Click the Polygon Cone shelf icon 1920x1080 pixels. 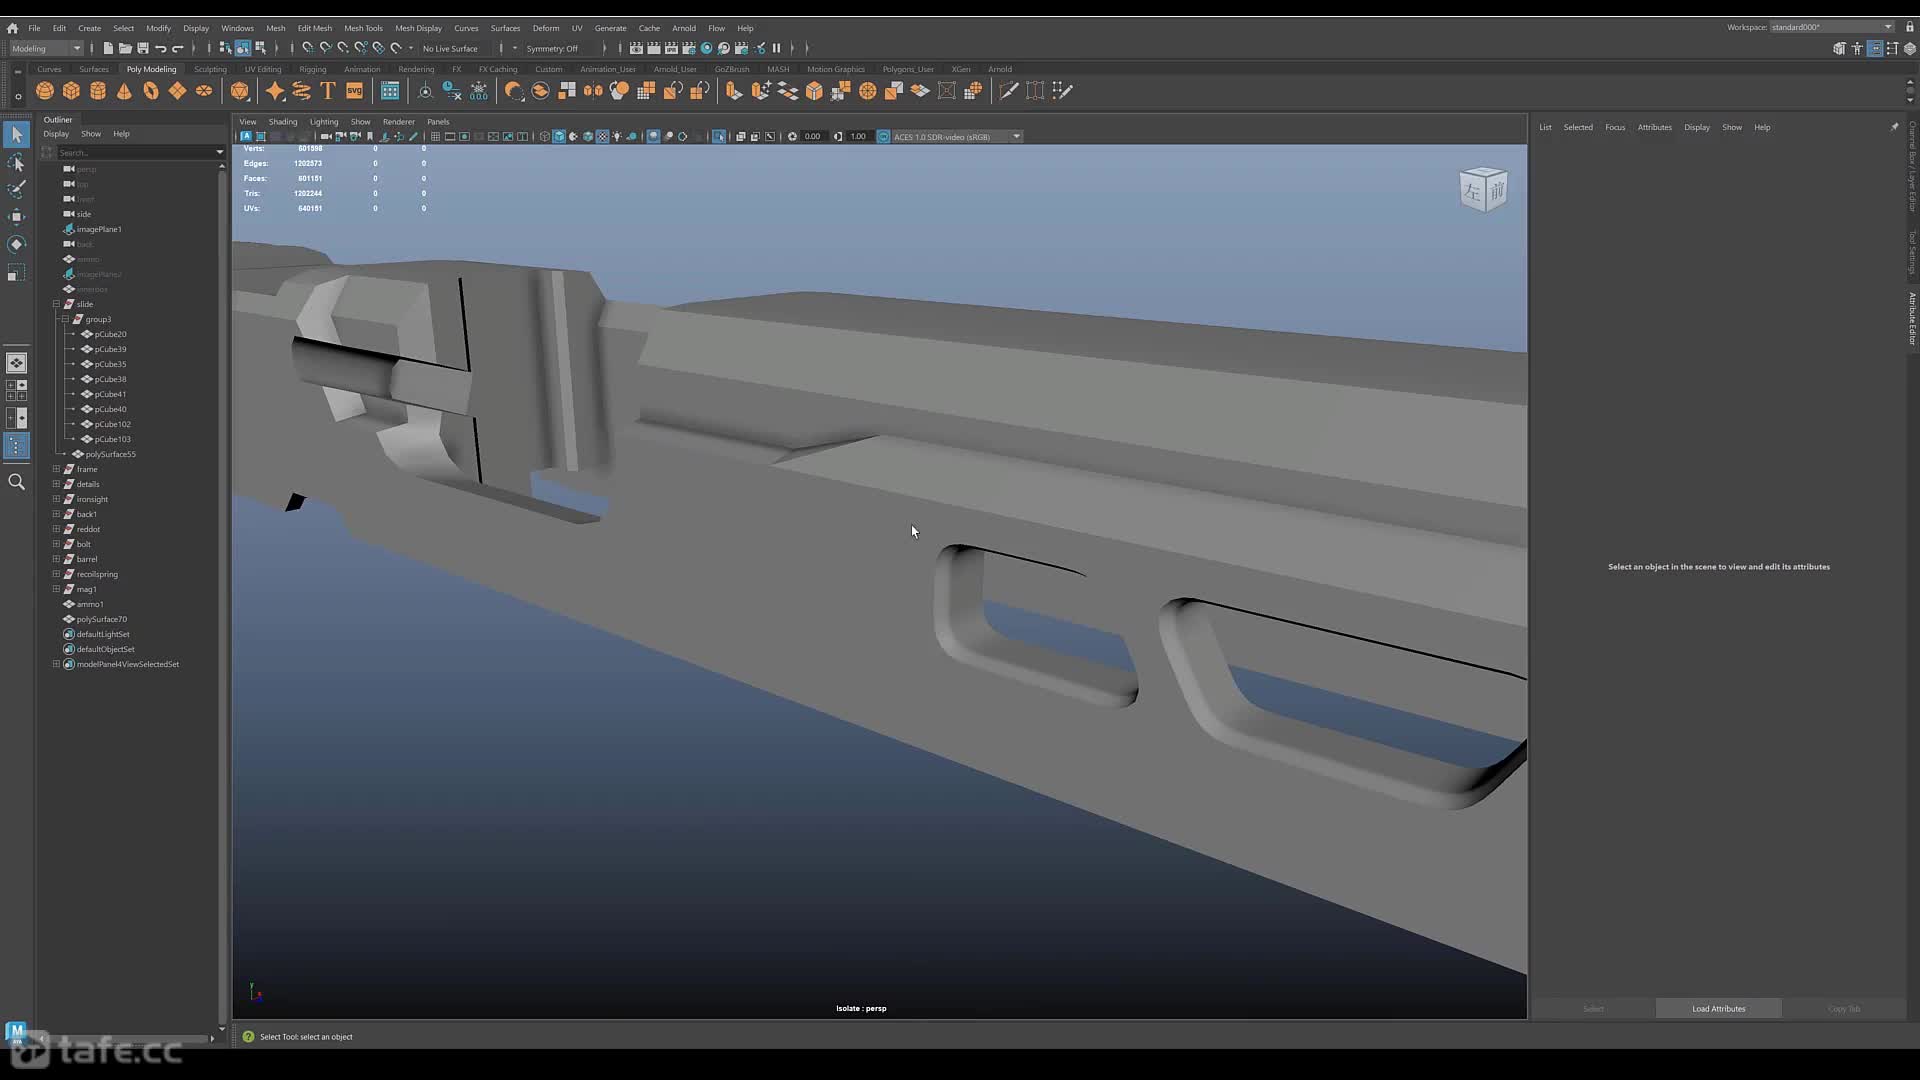[124, 91]
